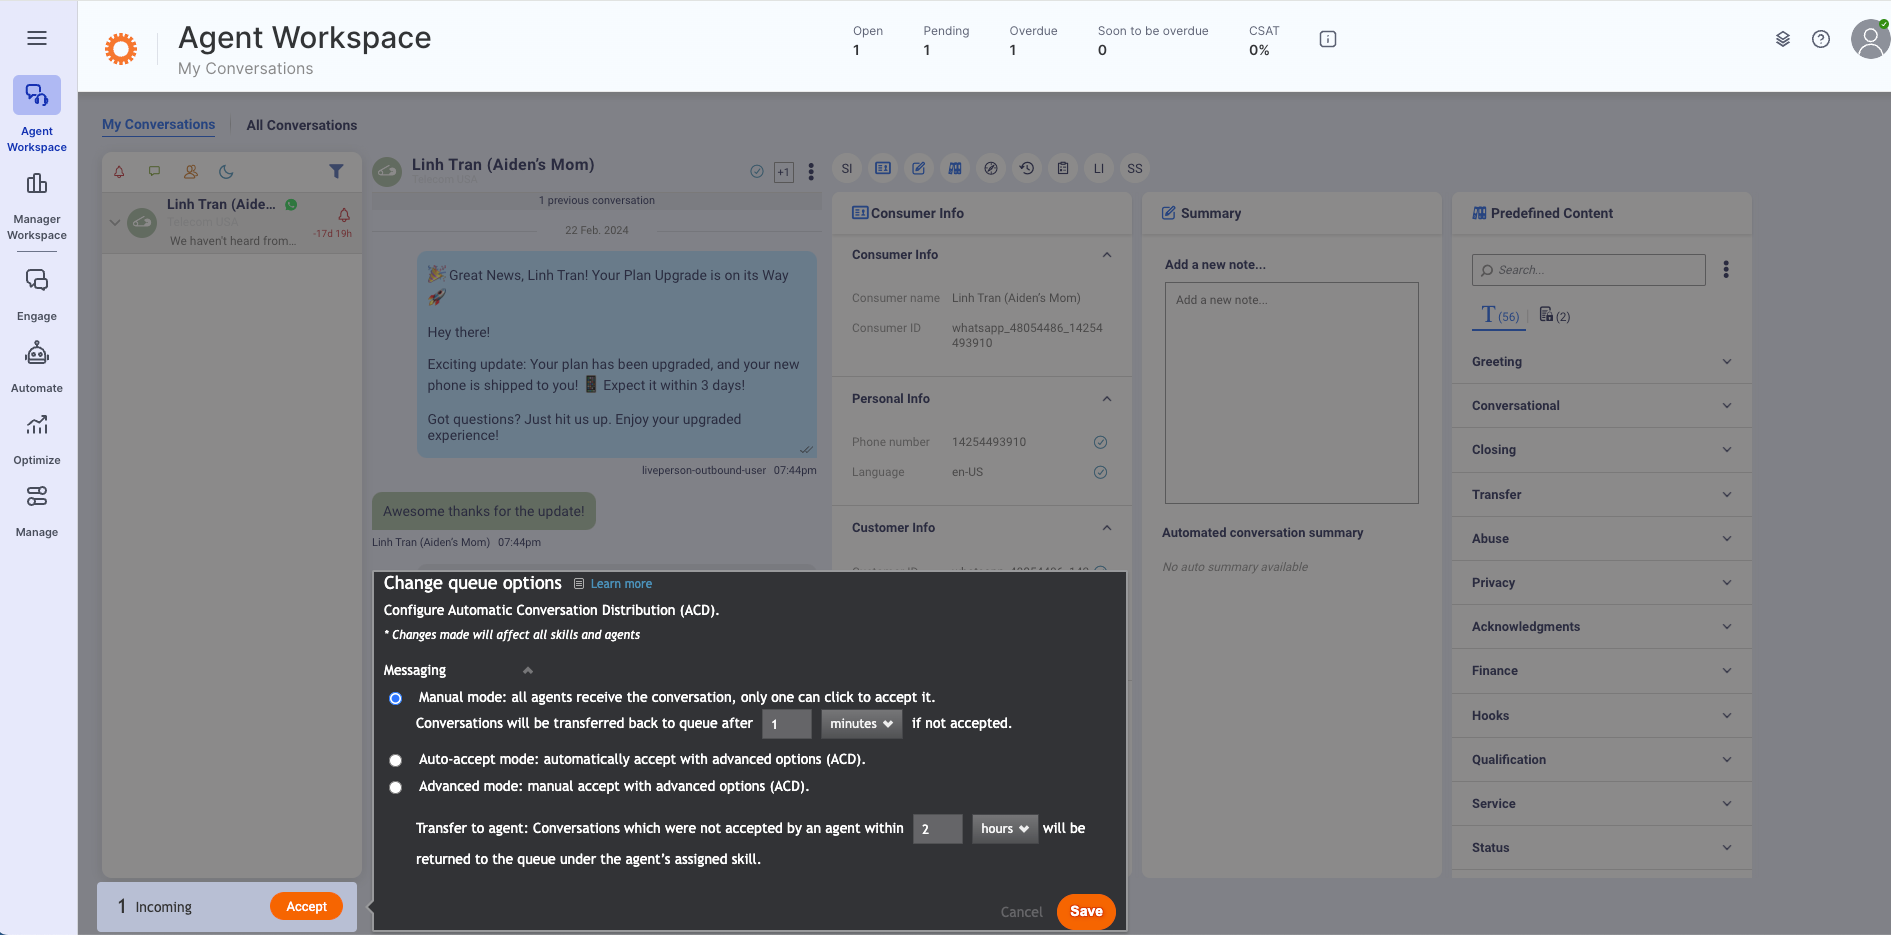Go to the Engage section
The image size is (1891, 935).
[37, 295]
